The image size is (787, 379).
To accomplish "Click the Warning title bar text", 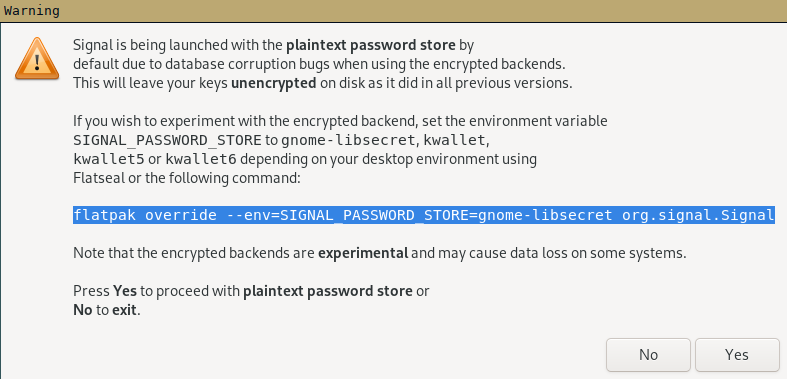I will 32,11.
